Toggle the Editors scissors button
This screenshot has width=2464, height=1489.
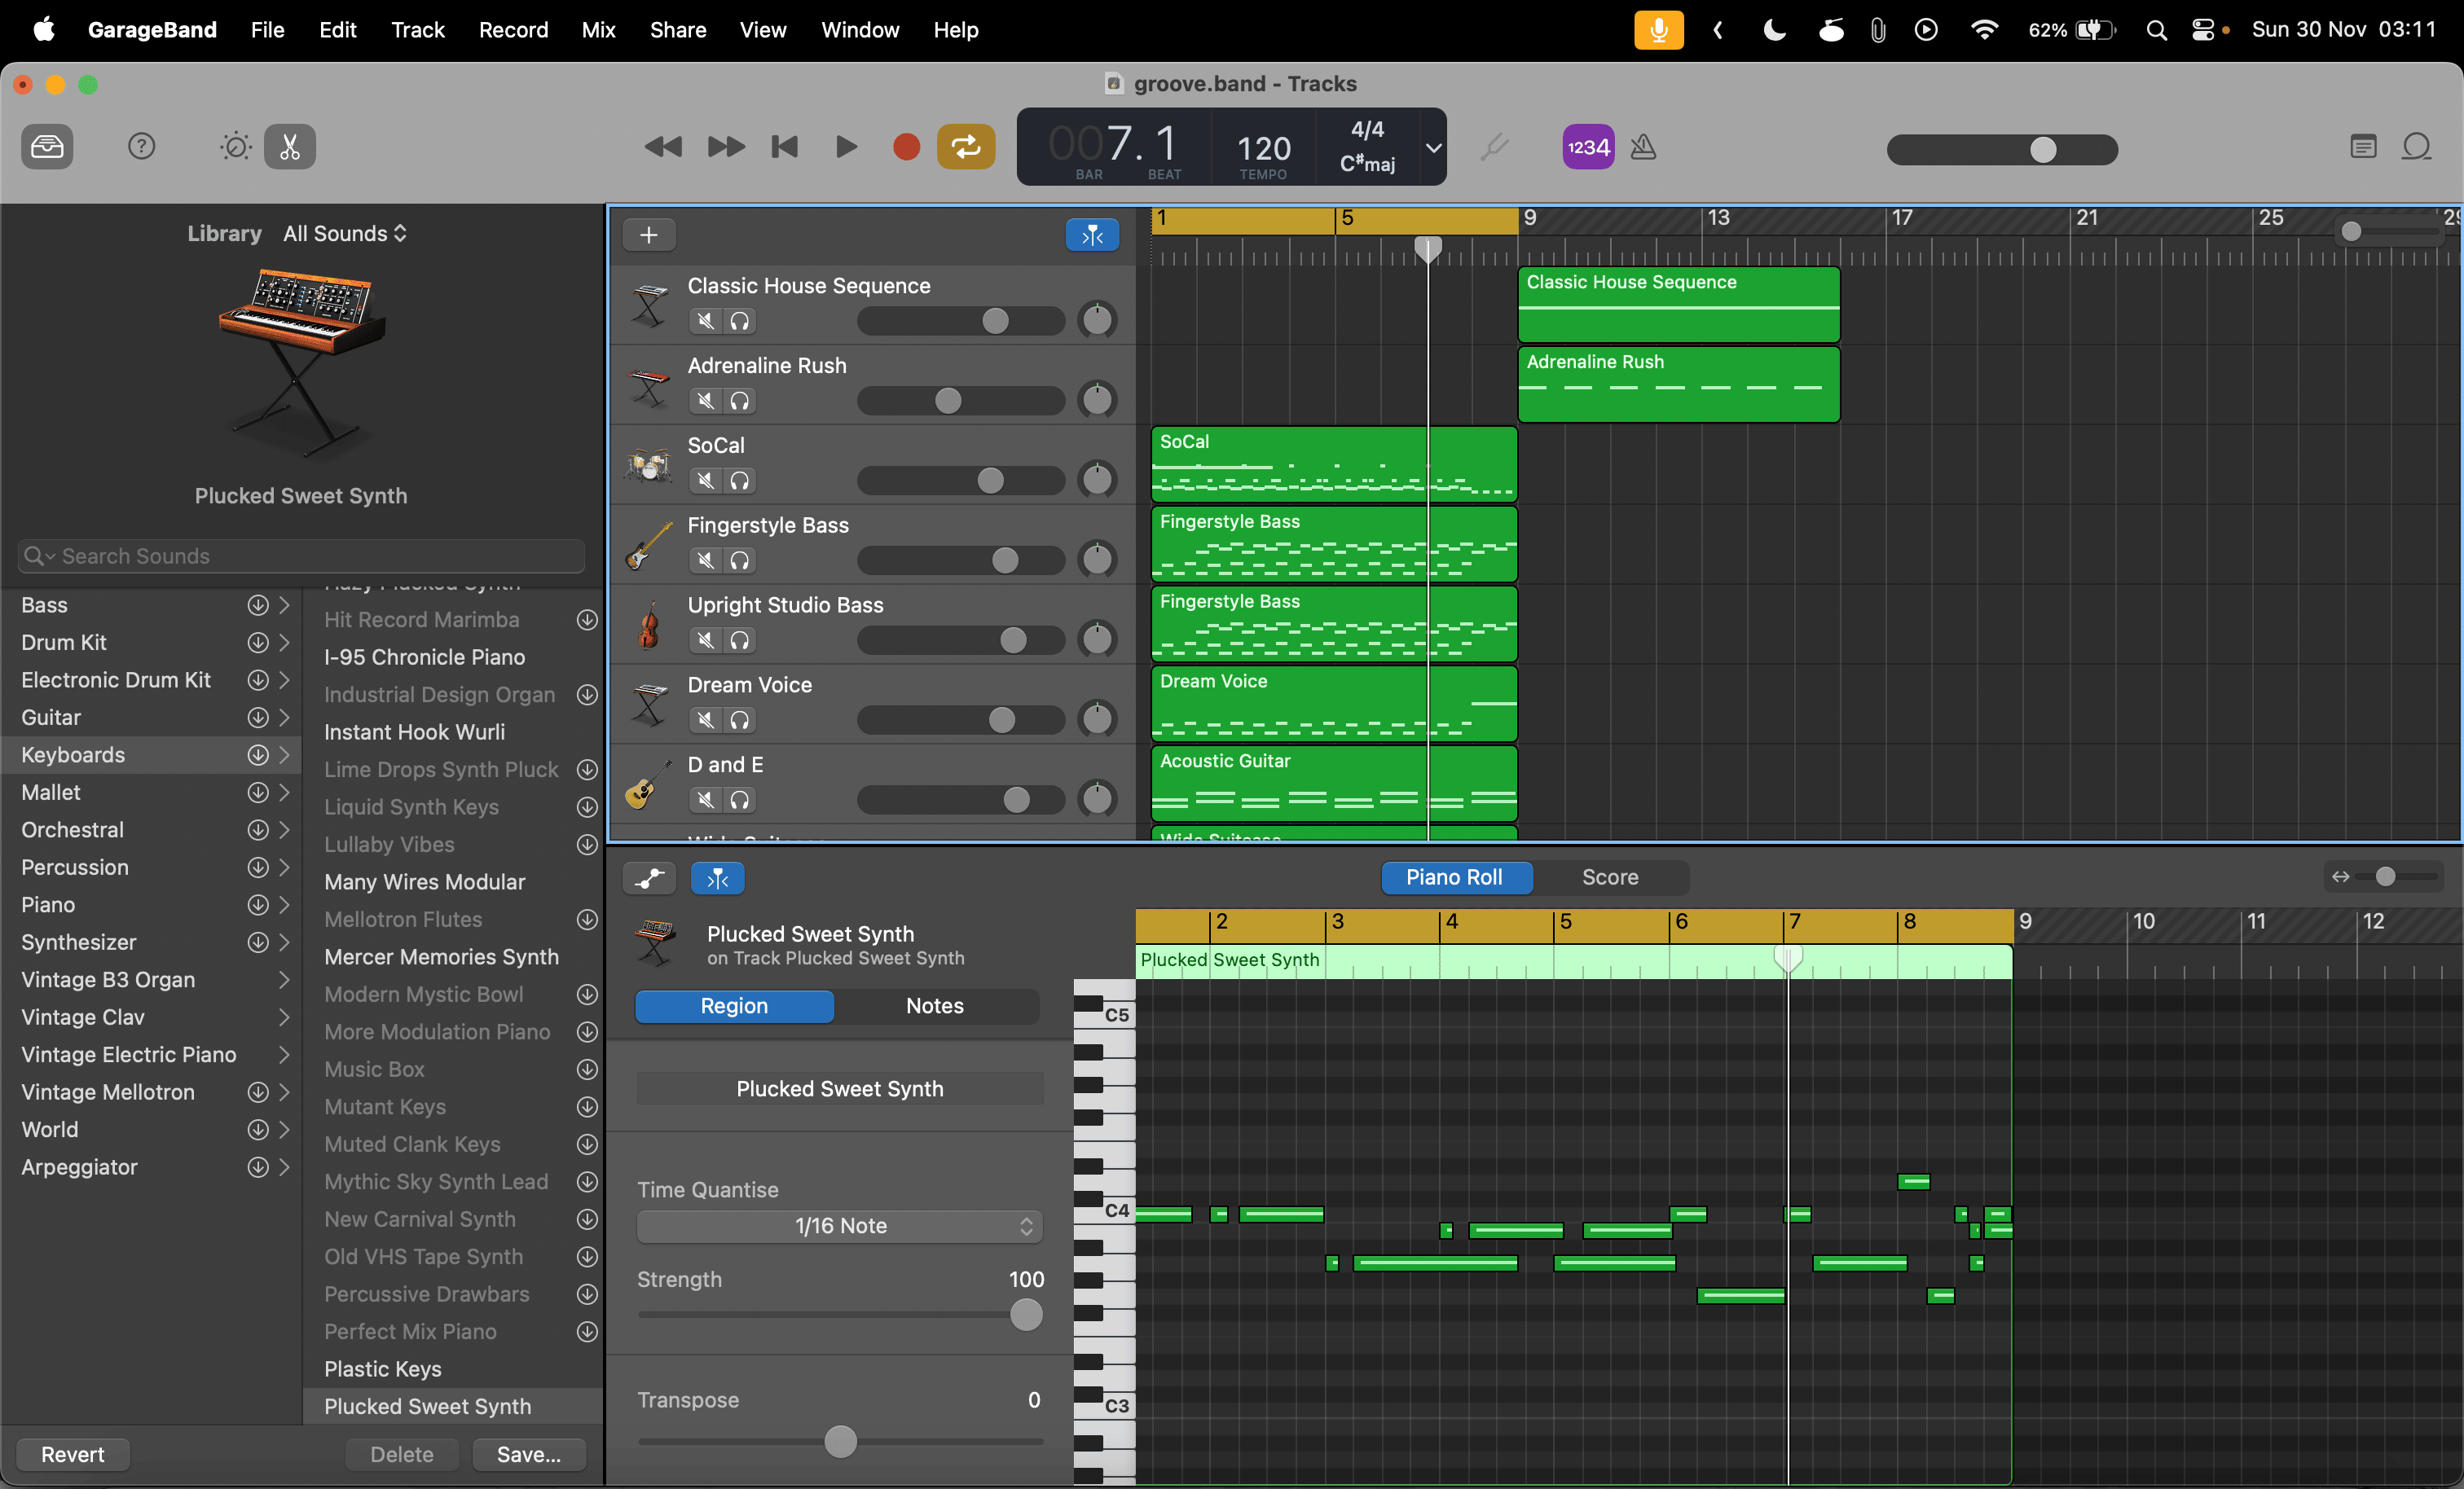[x=290, y=147]
